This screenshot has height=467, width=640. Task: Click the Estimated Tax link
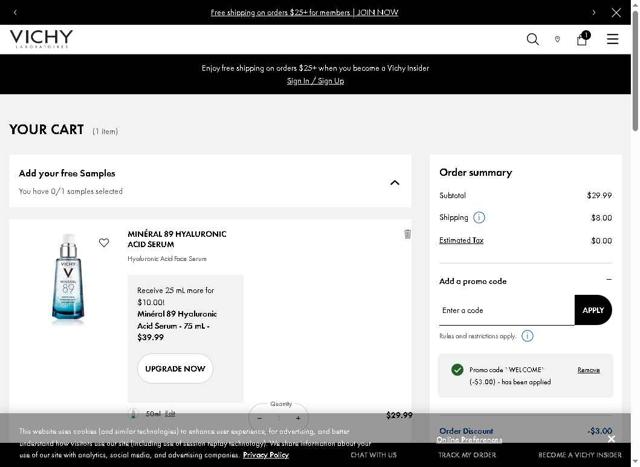(x=461, y=240)
